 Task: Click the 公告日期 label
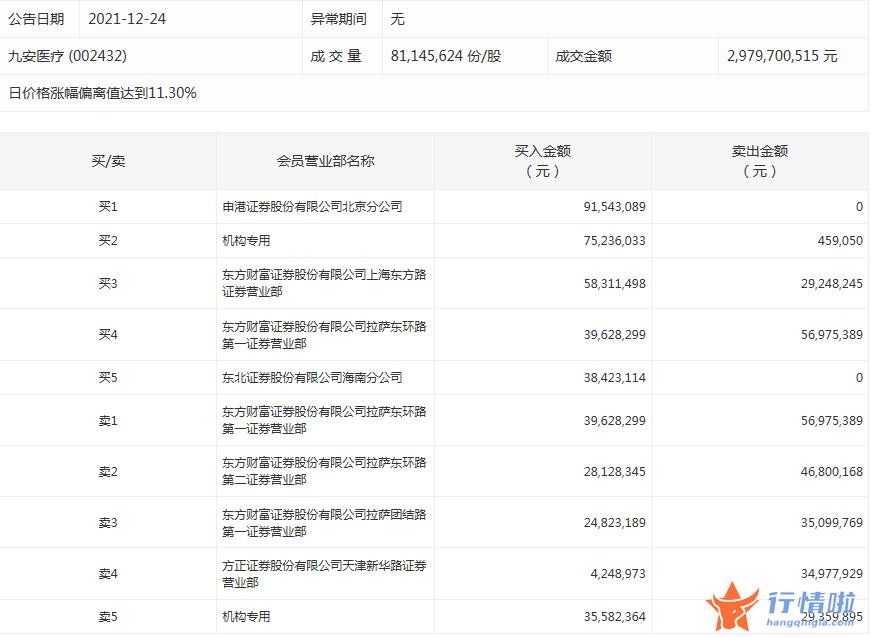pyautogui.click(x=36, y=19)
